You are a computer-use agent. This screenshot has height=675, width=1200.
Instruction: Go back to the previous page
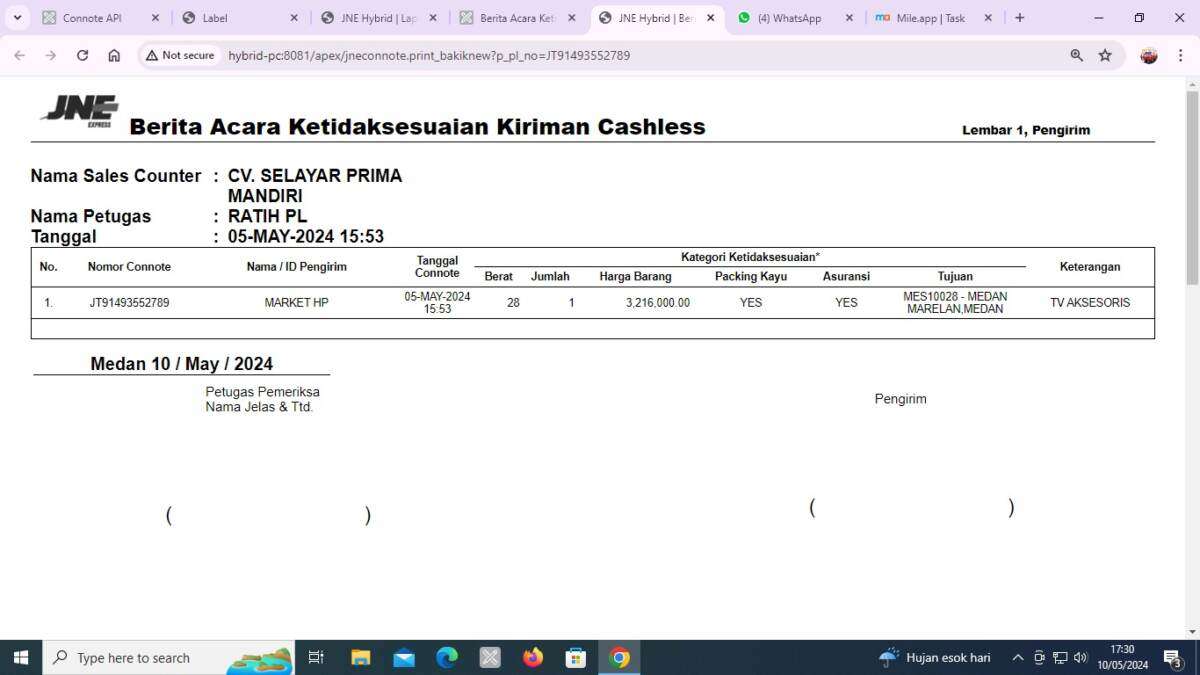(19, 56)
